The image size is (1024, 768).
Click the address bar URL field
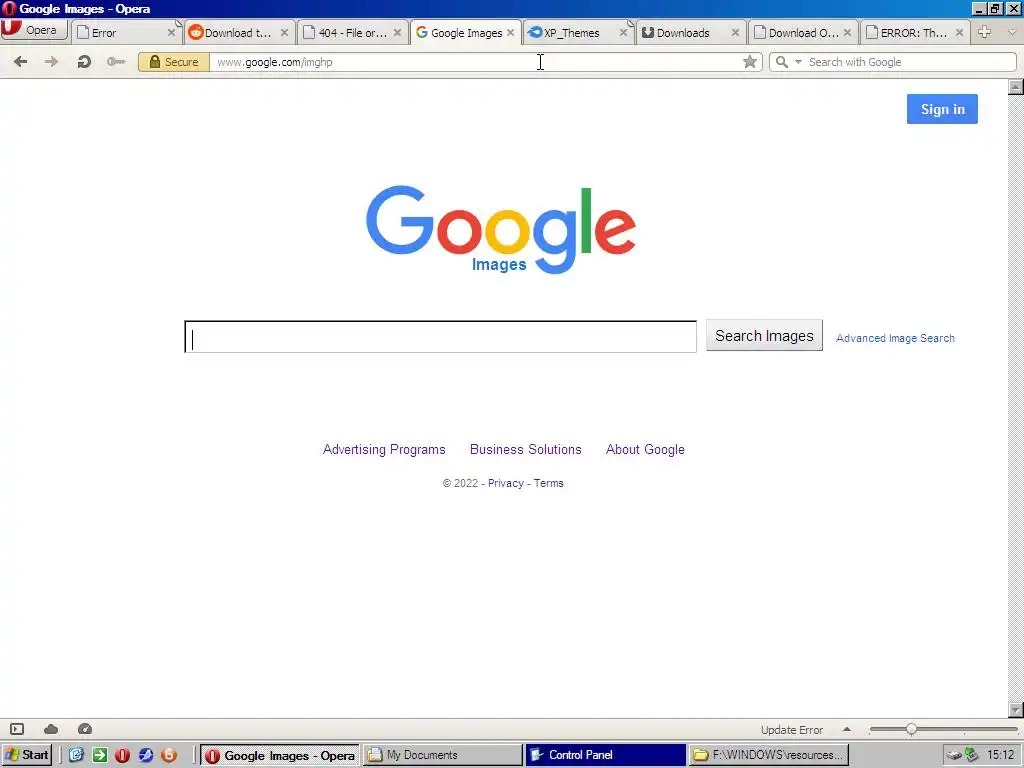pyautogui.click(x=475, y=62)
